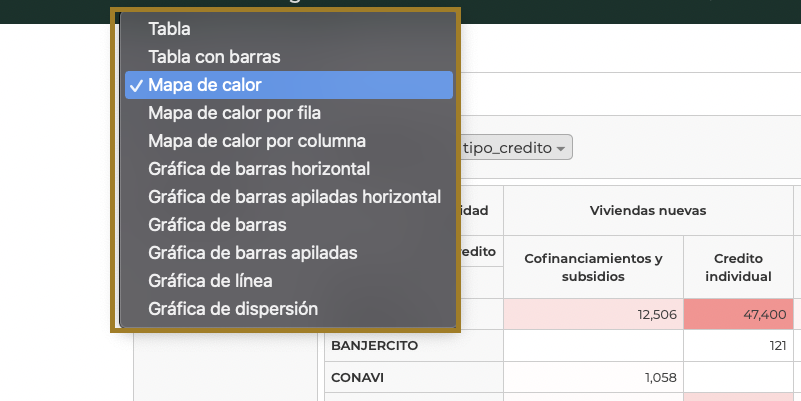Select Gráfica de barras apiladas horizontal

coord(294,196)
